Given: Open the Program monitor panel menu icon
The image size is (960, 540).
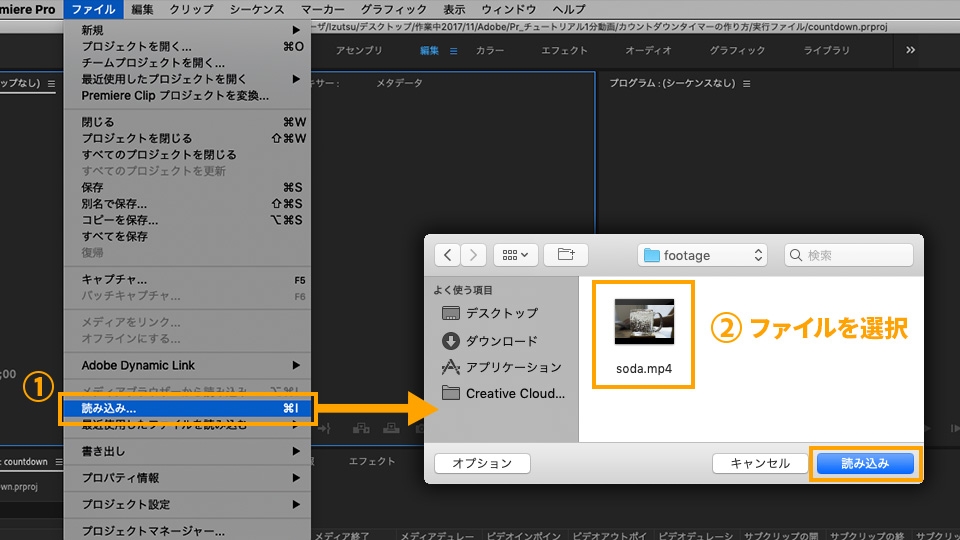Looking at the screenshot, I should (x=746, y=83).
